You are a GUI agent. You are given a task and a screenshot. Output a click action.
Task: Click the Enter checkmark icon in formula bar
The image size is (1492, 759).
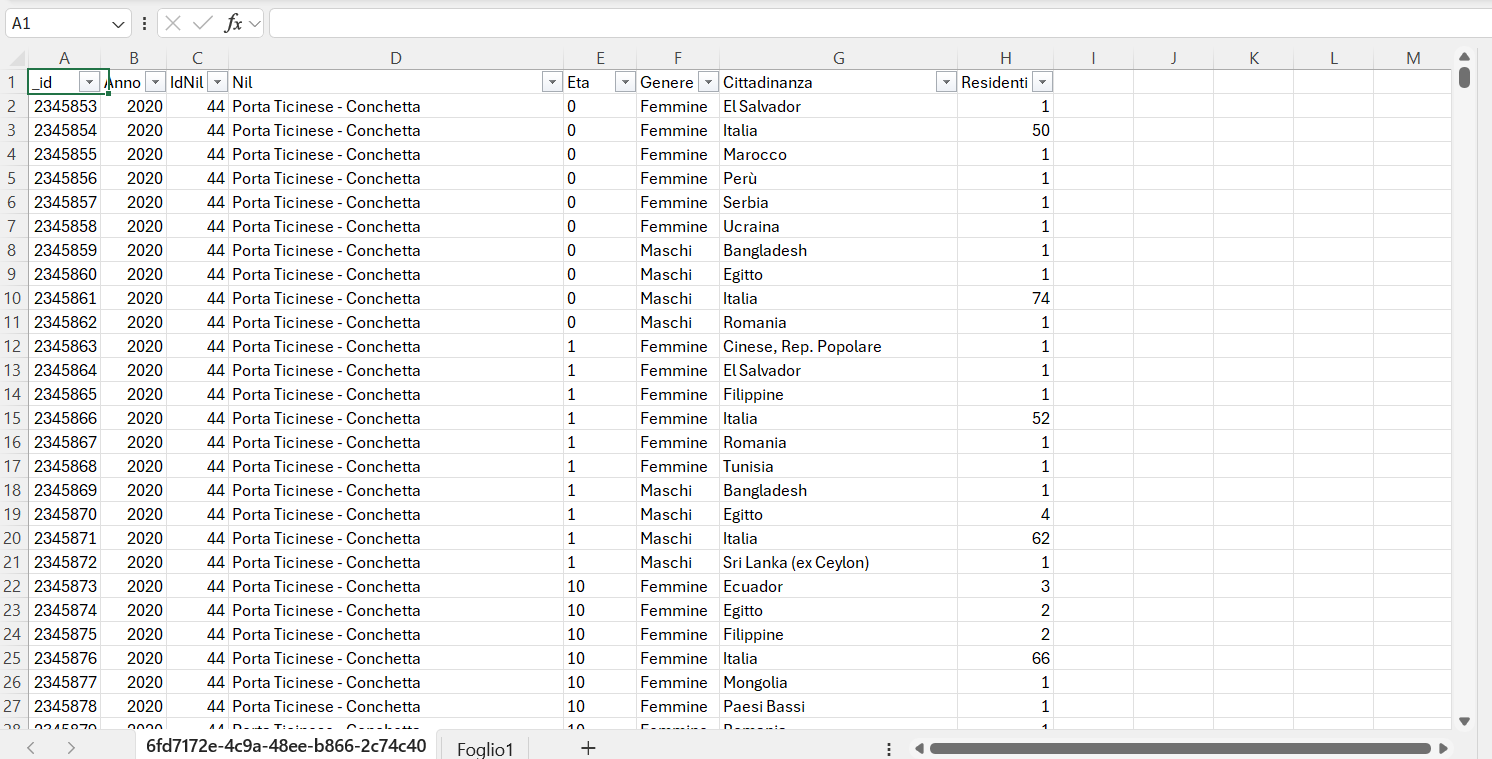[x=203, y=23]
